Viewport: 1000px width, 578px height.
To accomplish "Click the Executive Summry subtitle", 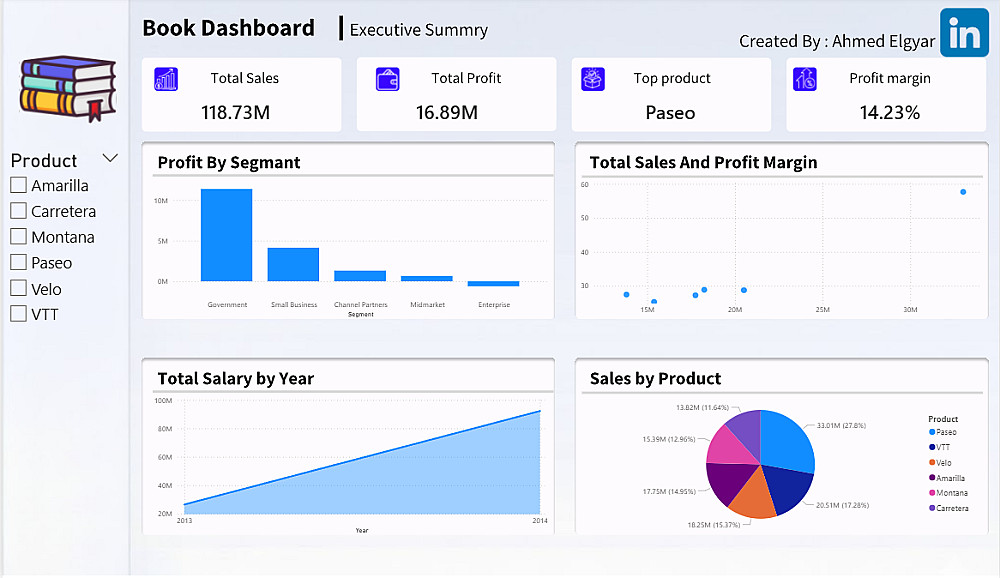I will click(418, 30).
